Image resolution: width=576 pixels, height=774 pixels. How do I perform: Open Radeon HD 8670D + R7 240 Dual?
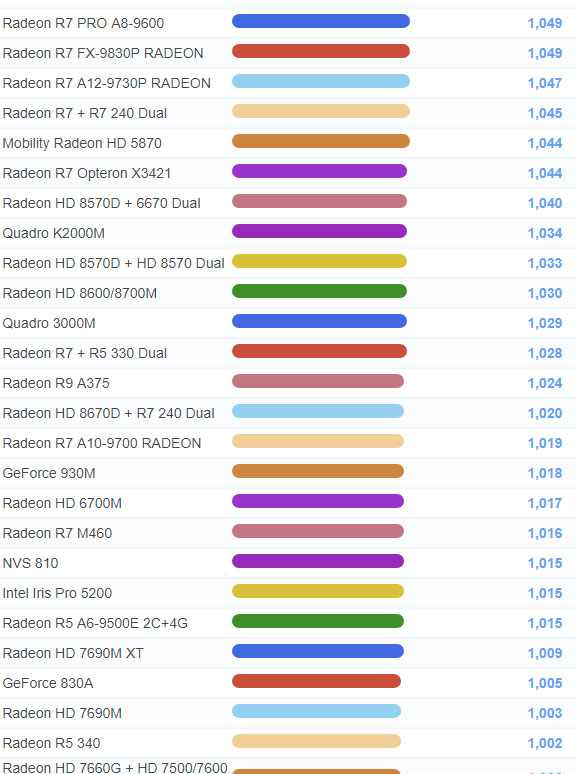pyautogui.click(x=108, y=413)
